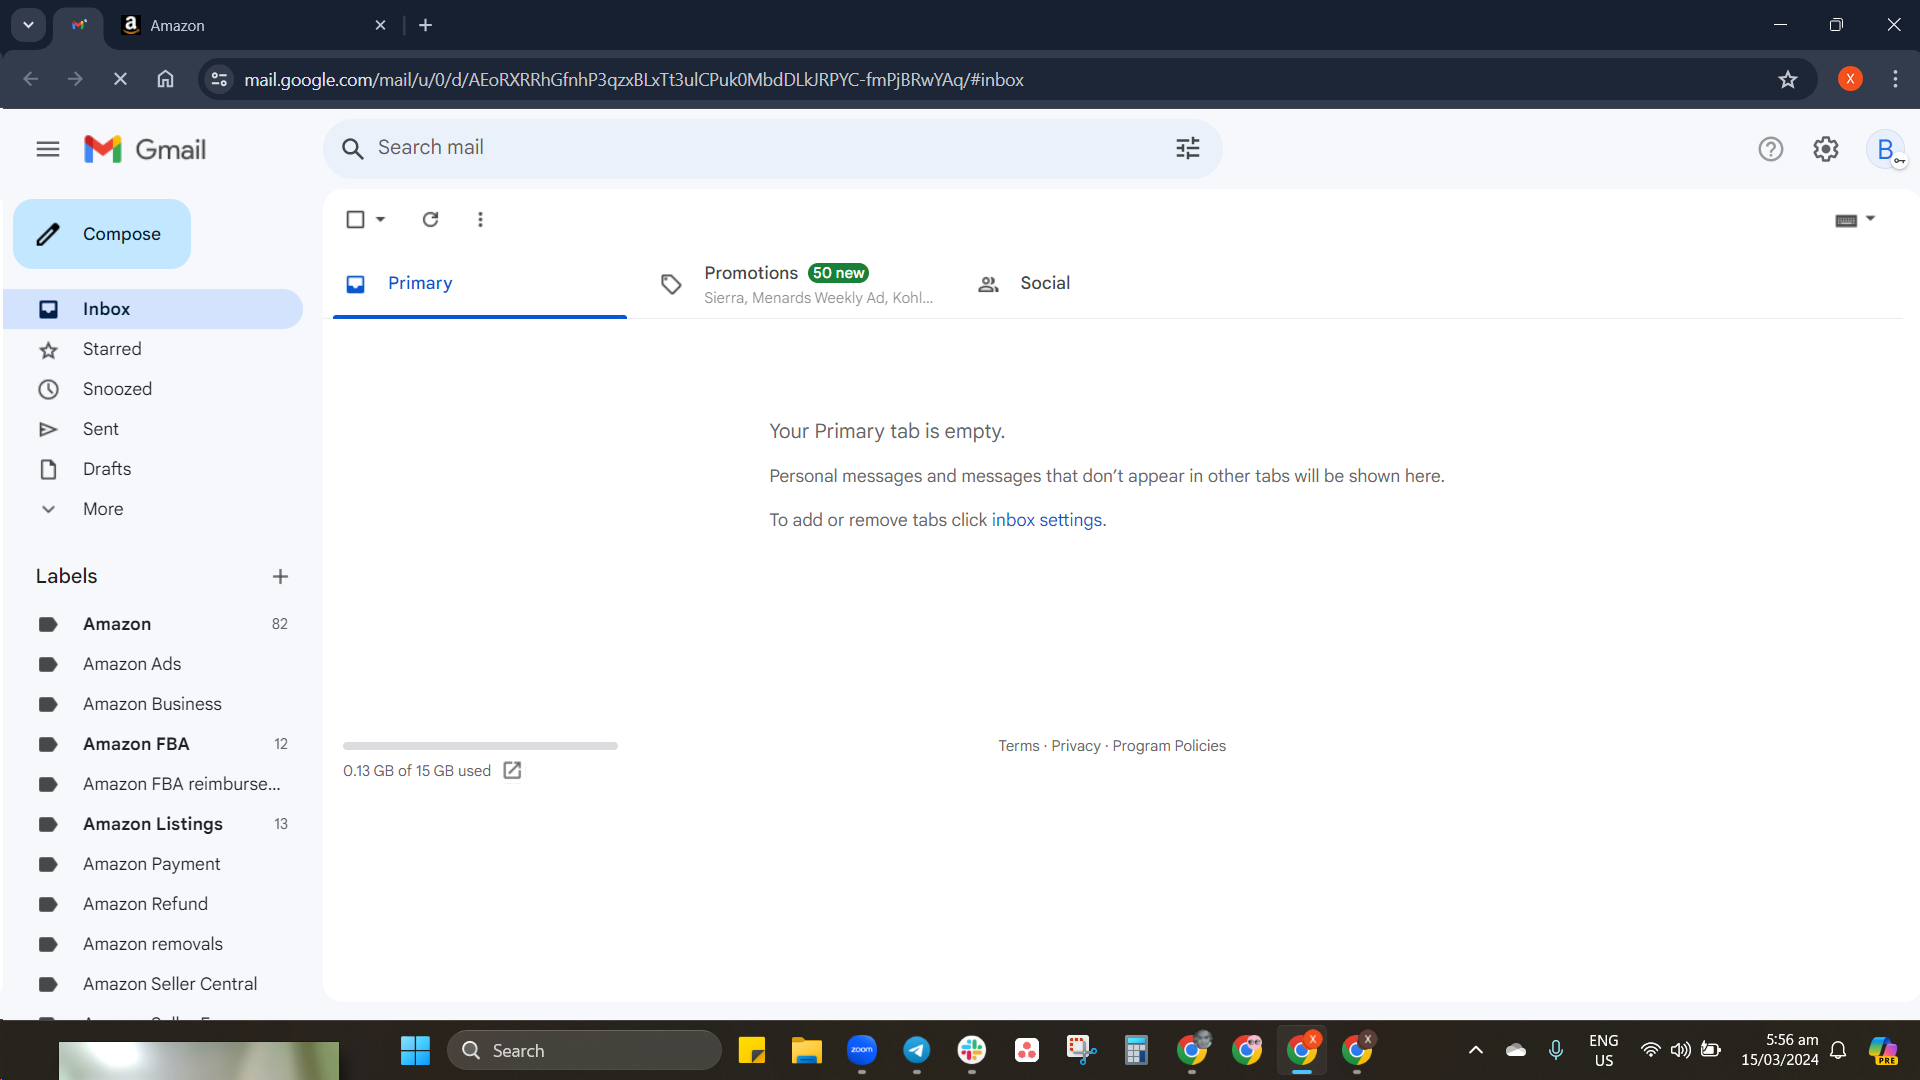Focus the Search mail field
The image size is (1920, 1080).
click(772, 149)
